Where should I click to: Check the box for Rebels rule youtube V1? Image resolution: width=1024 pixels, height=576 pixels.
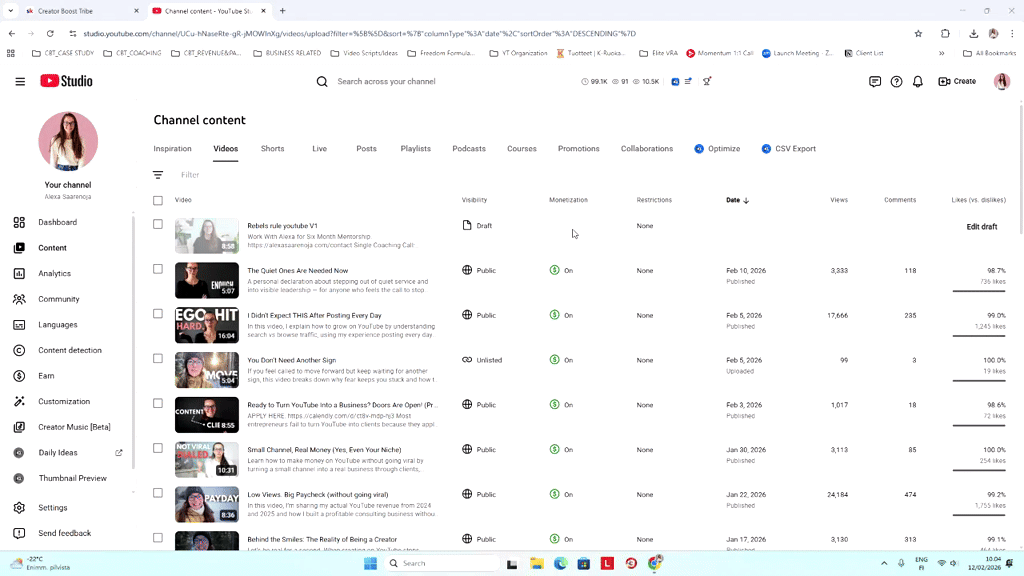[158, 224]
